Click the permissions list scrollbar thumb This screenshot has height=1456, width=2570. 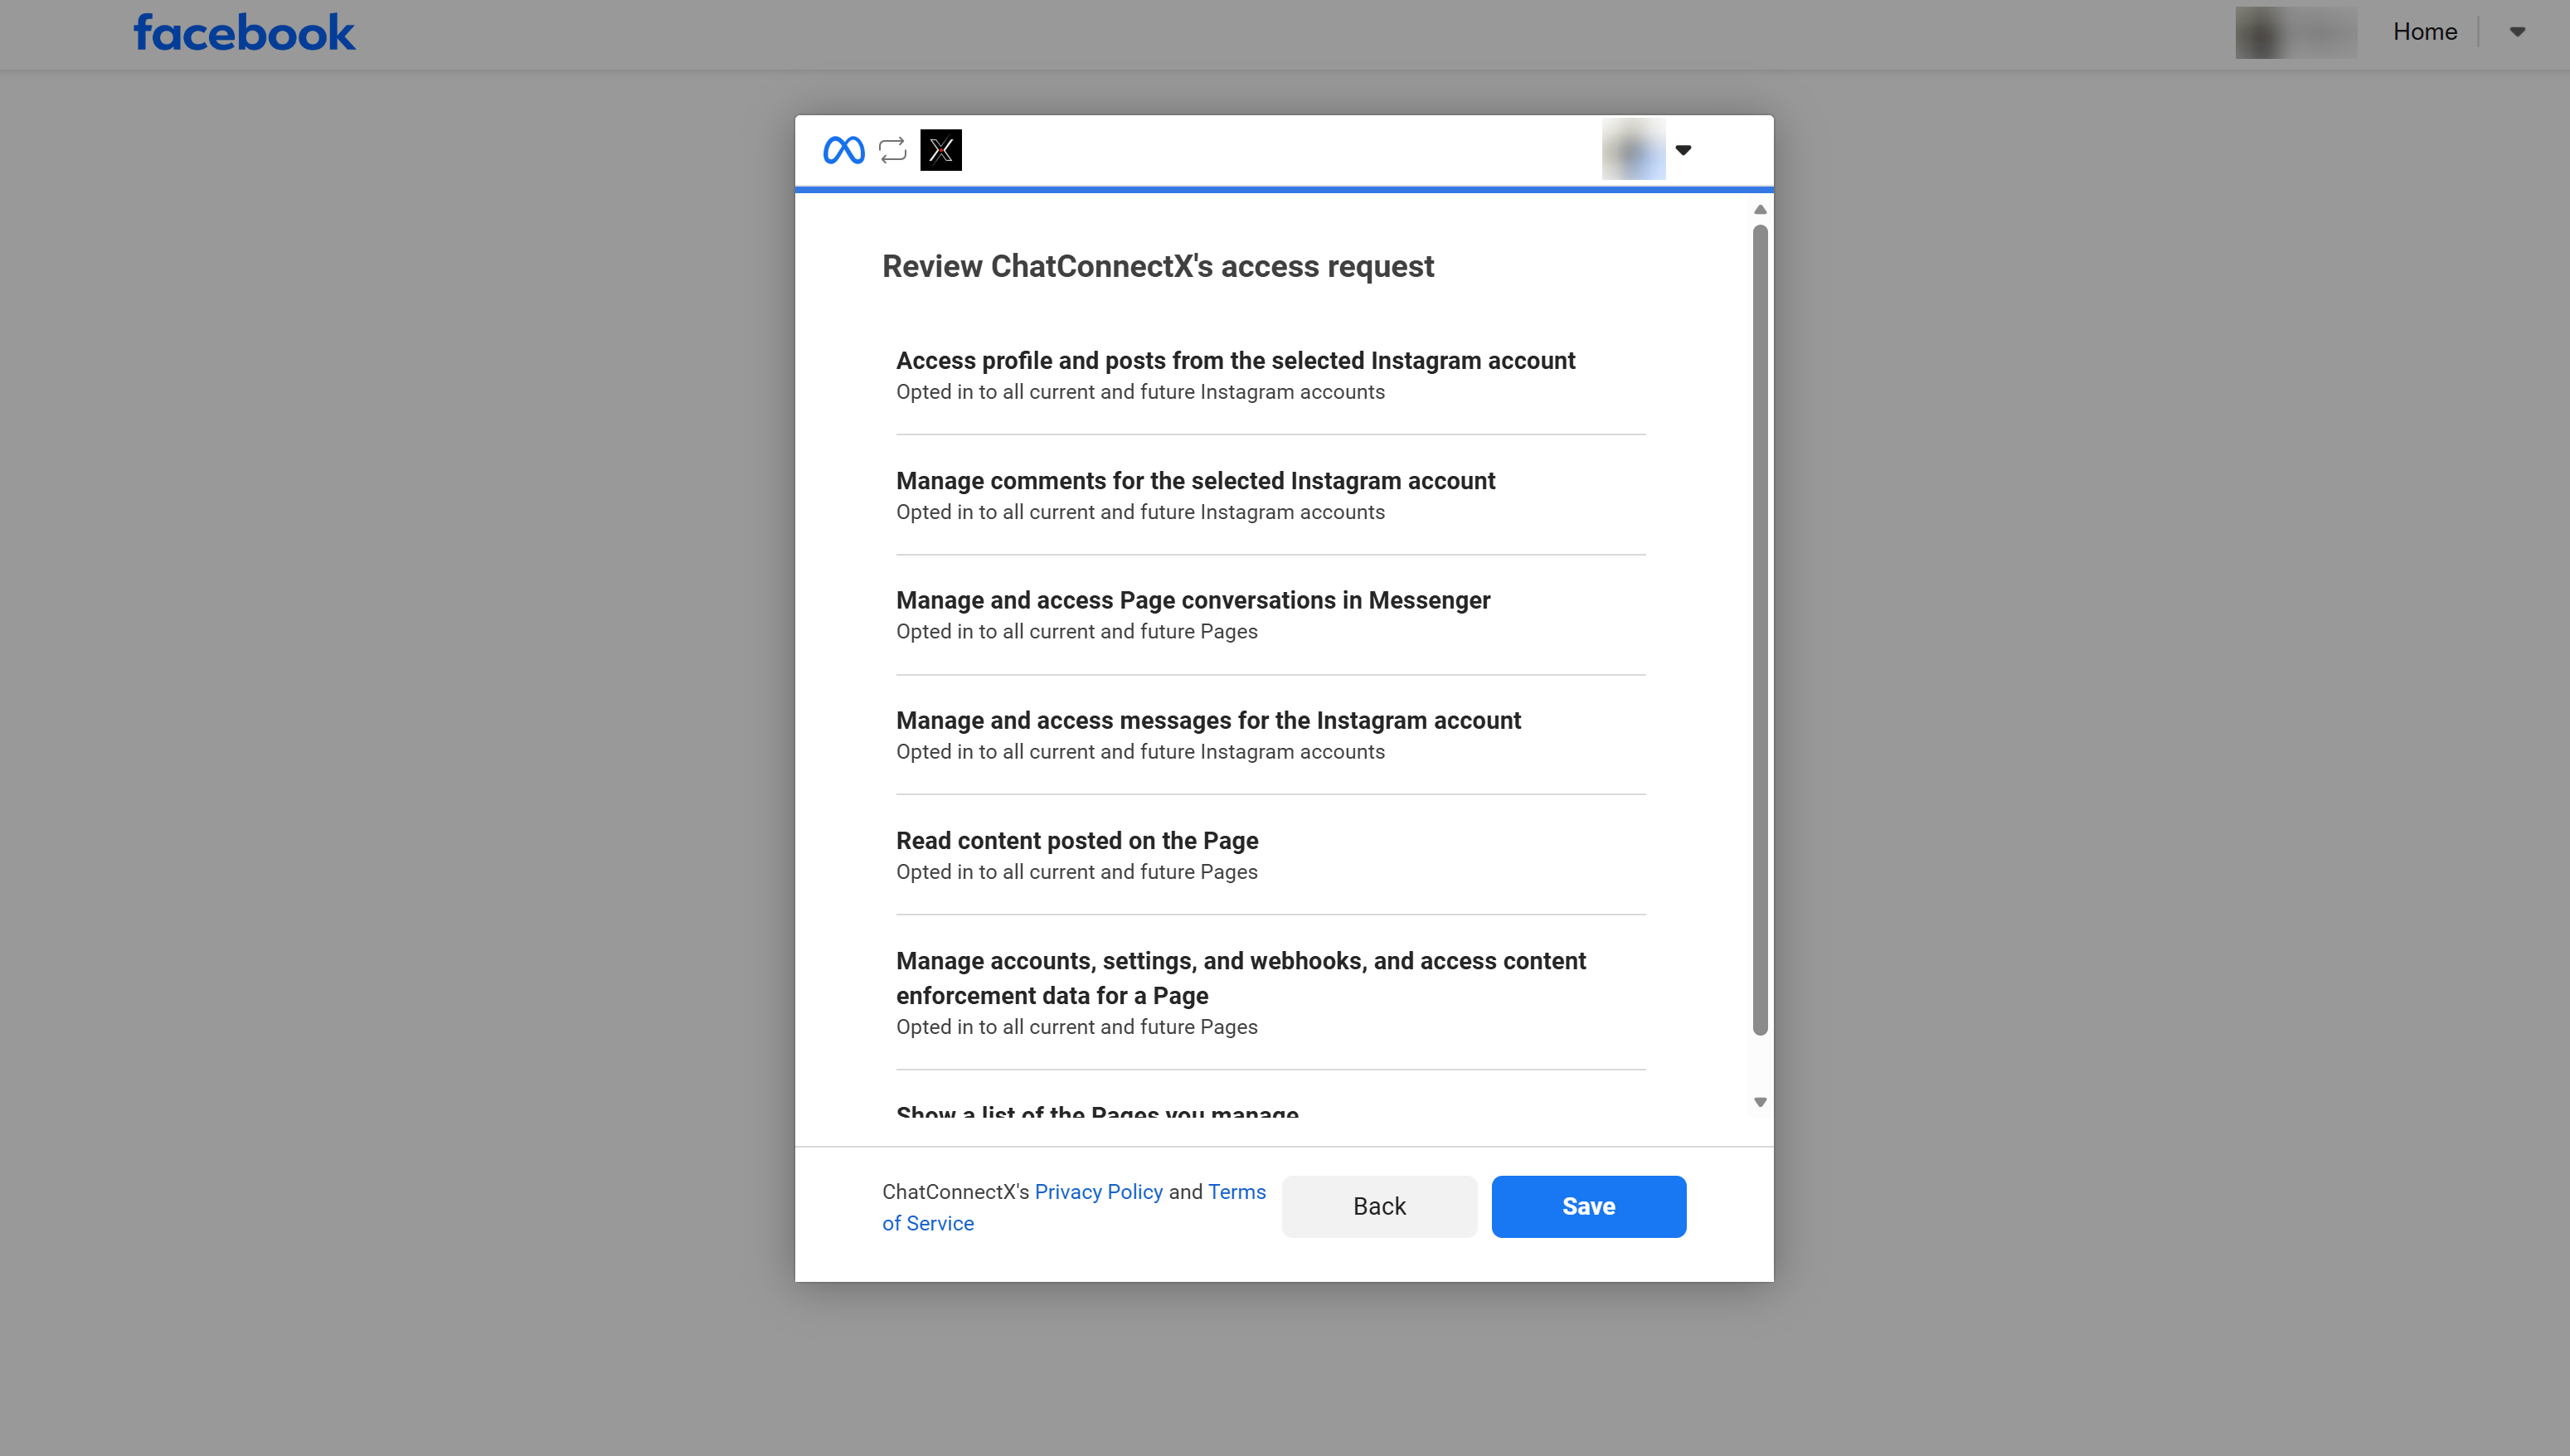(x=1760, y=630)
